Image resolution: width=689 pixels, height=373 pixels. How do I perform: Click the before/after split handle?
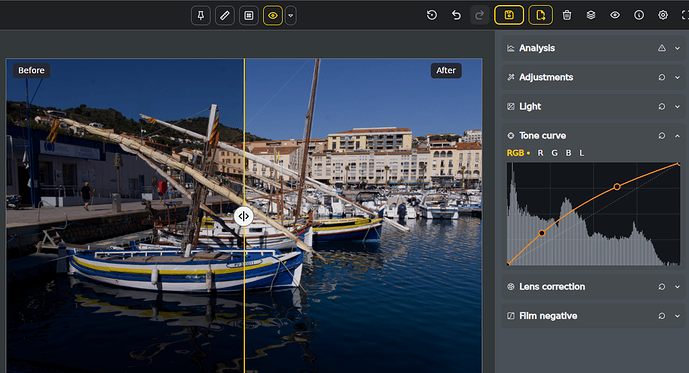click(243, 216)
